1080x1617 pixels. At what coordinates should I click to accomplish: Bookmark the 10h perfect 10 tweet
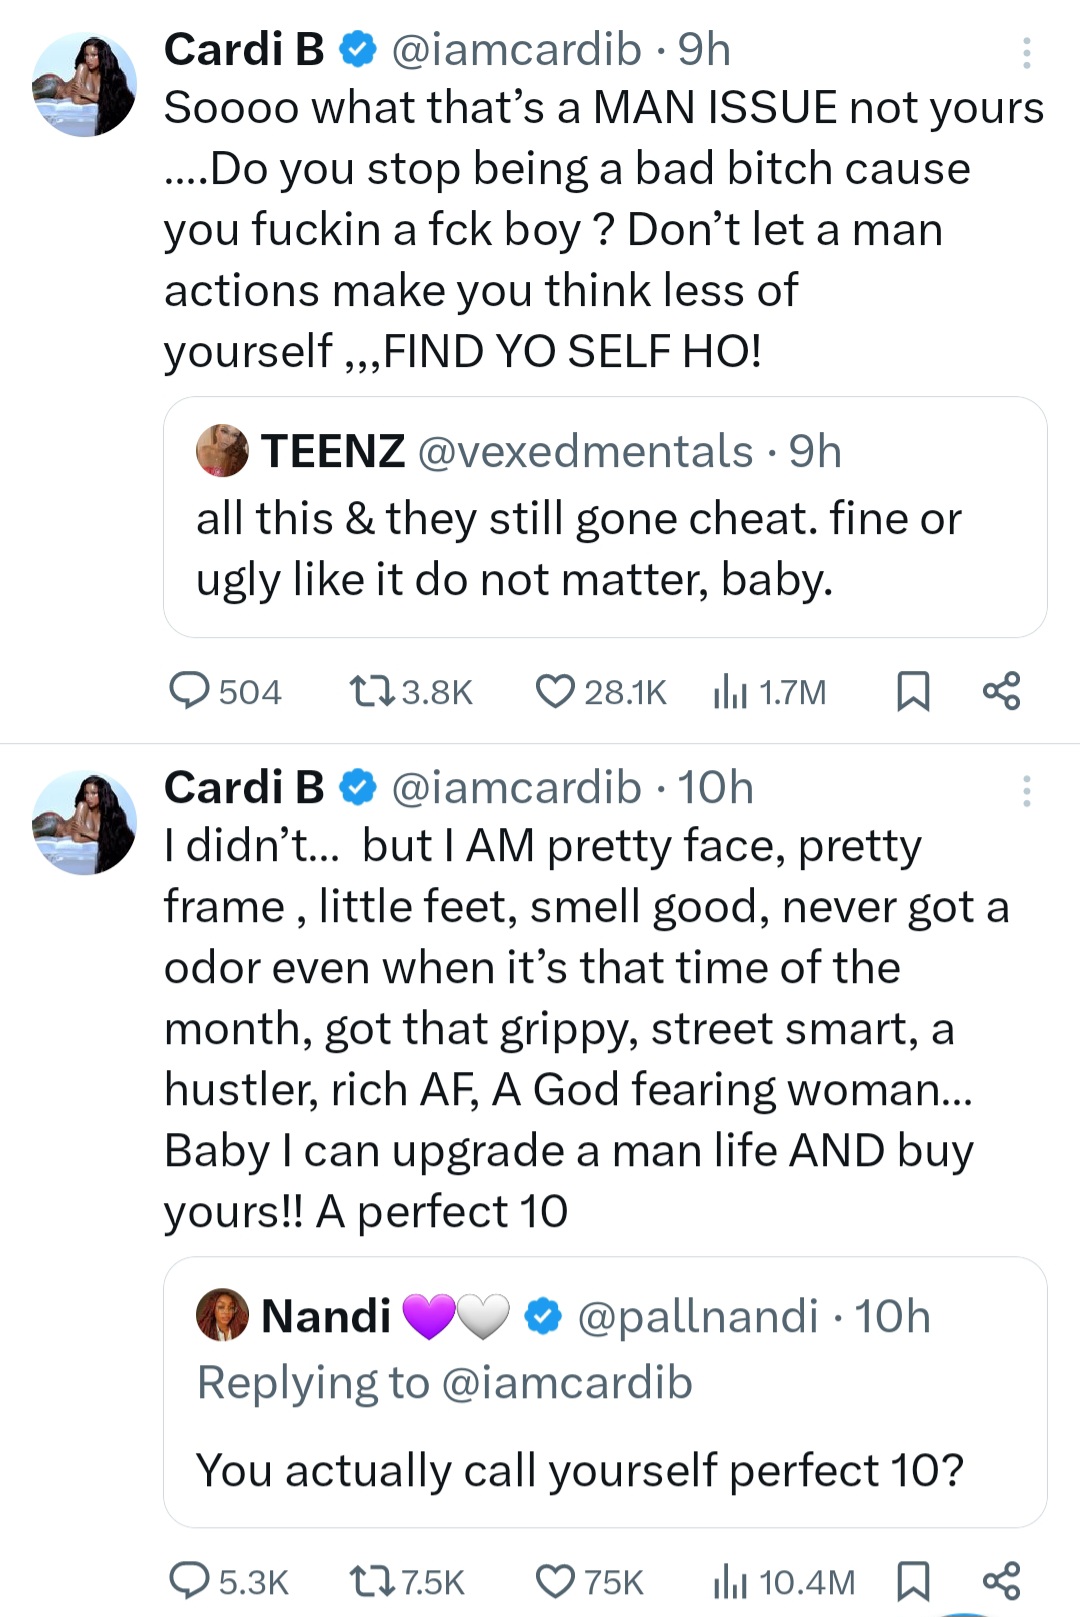[x=913, y=1581]
